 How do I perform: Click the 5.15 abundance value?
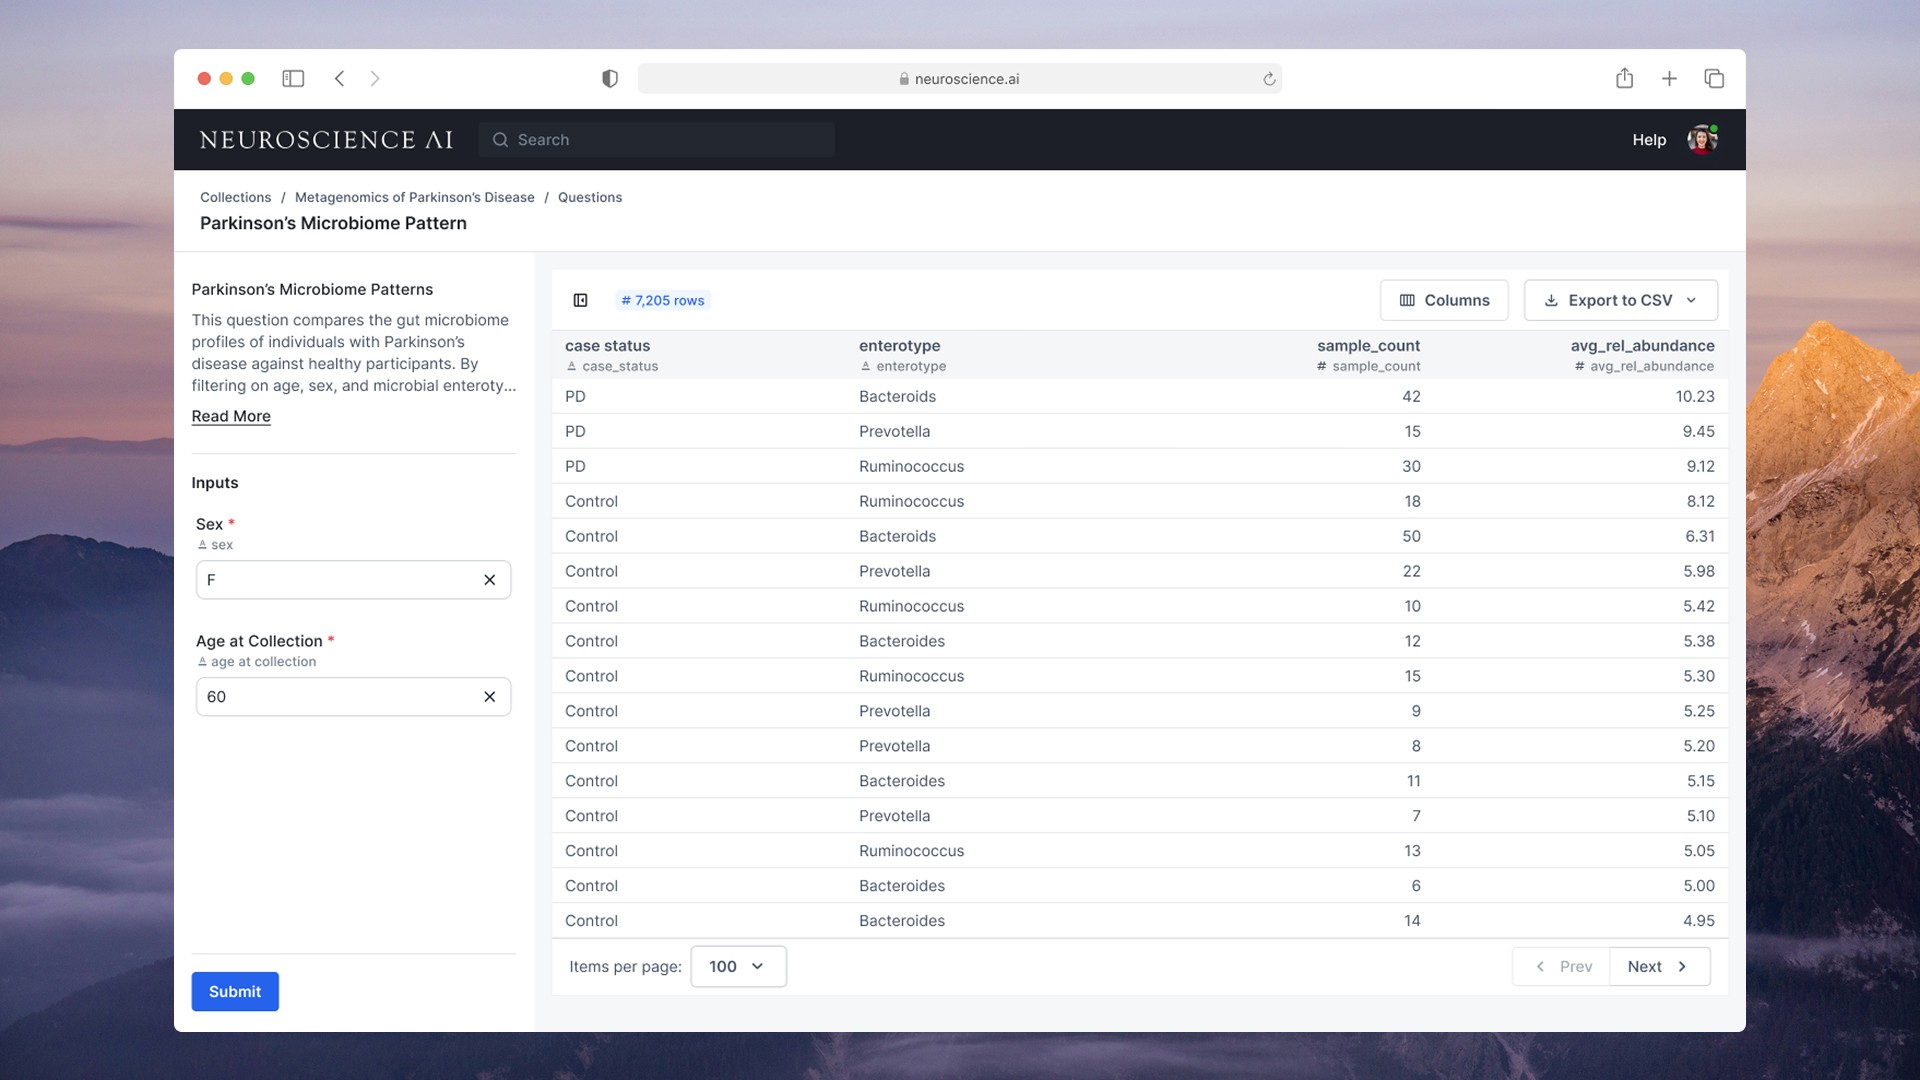click(1700, 781)
